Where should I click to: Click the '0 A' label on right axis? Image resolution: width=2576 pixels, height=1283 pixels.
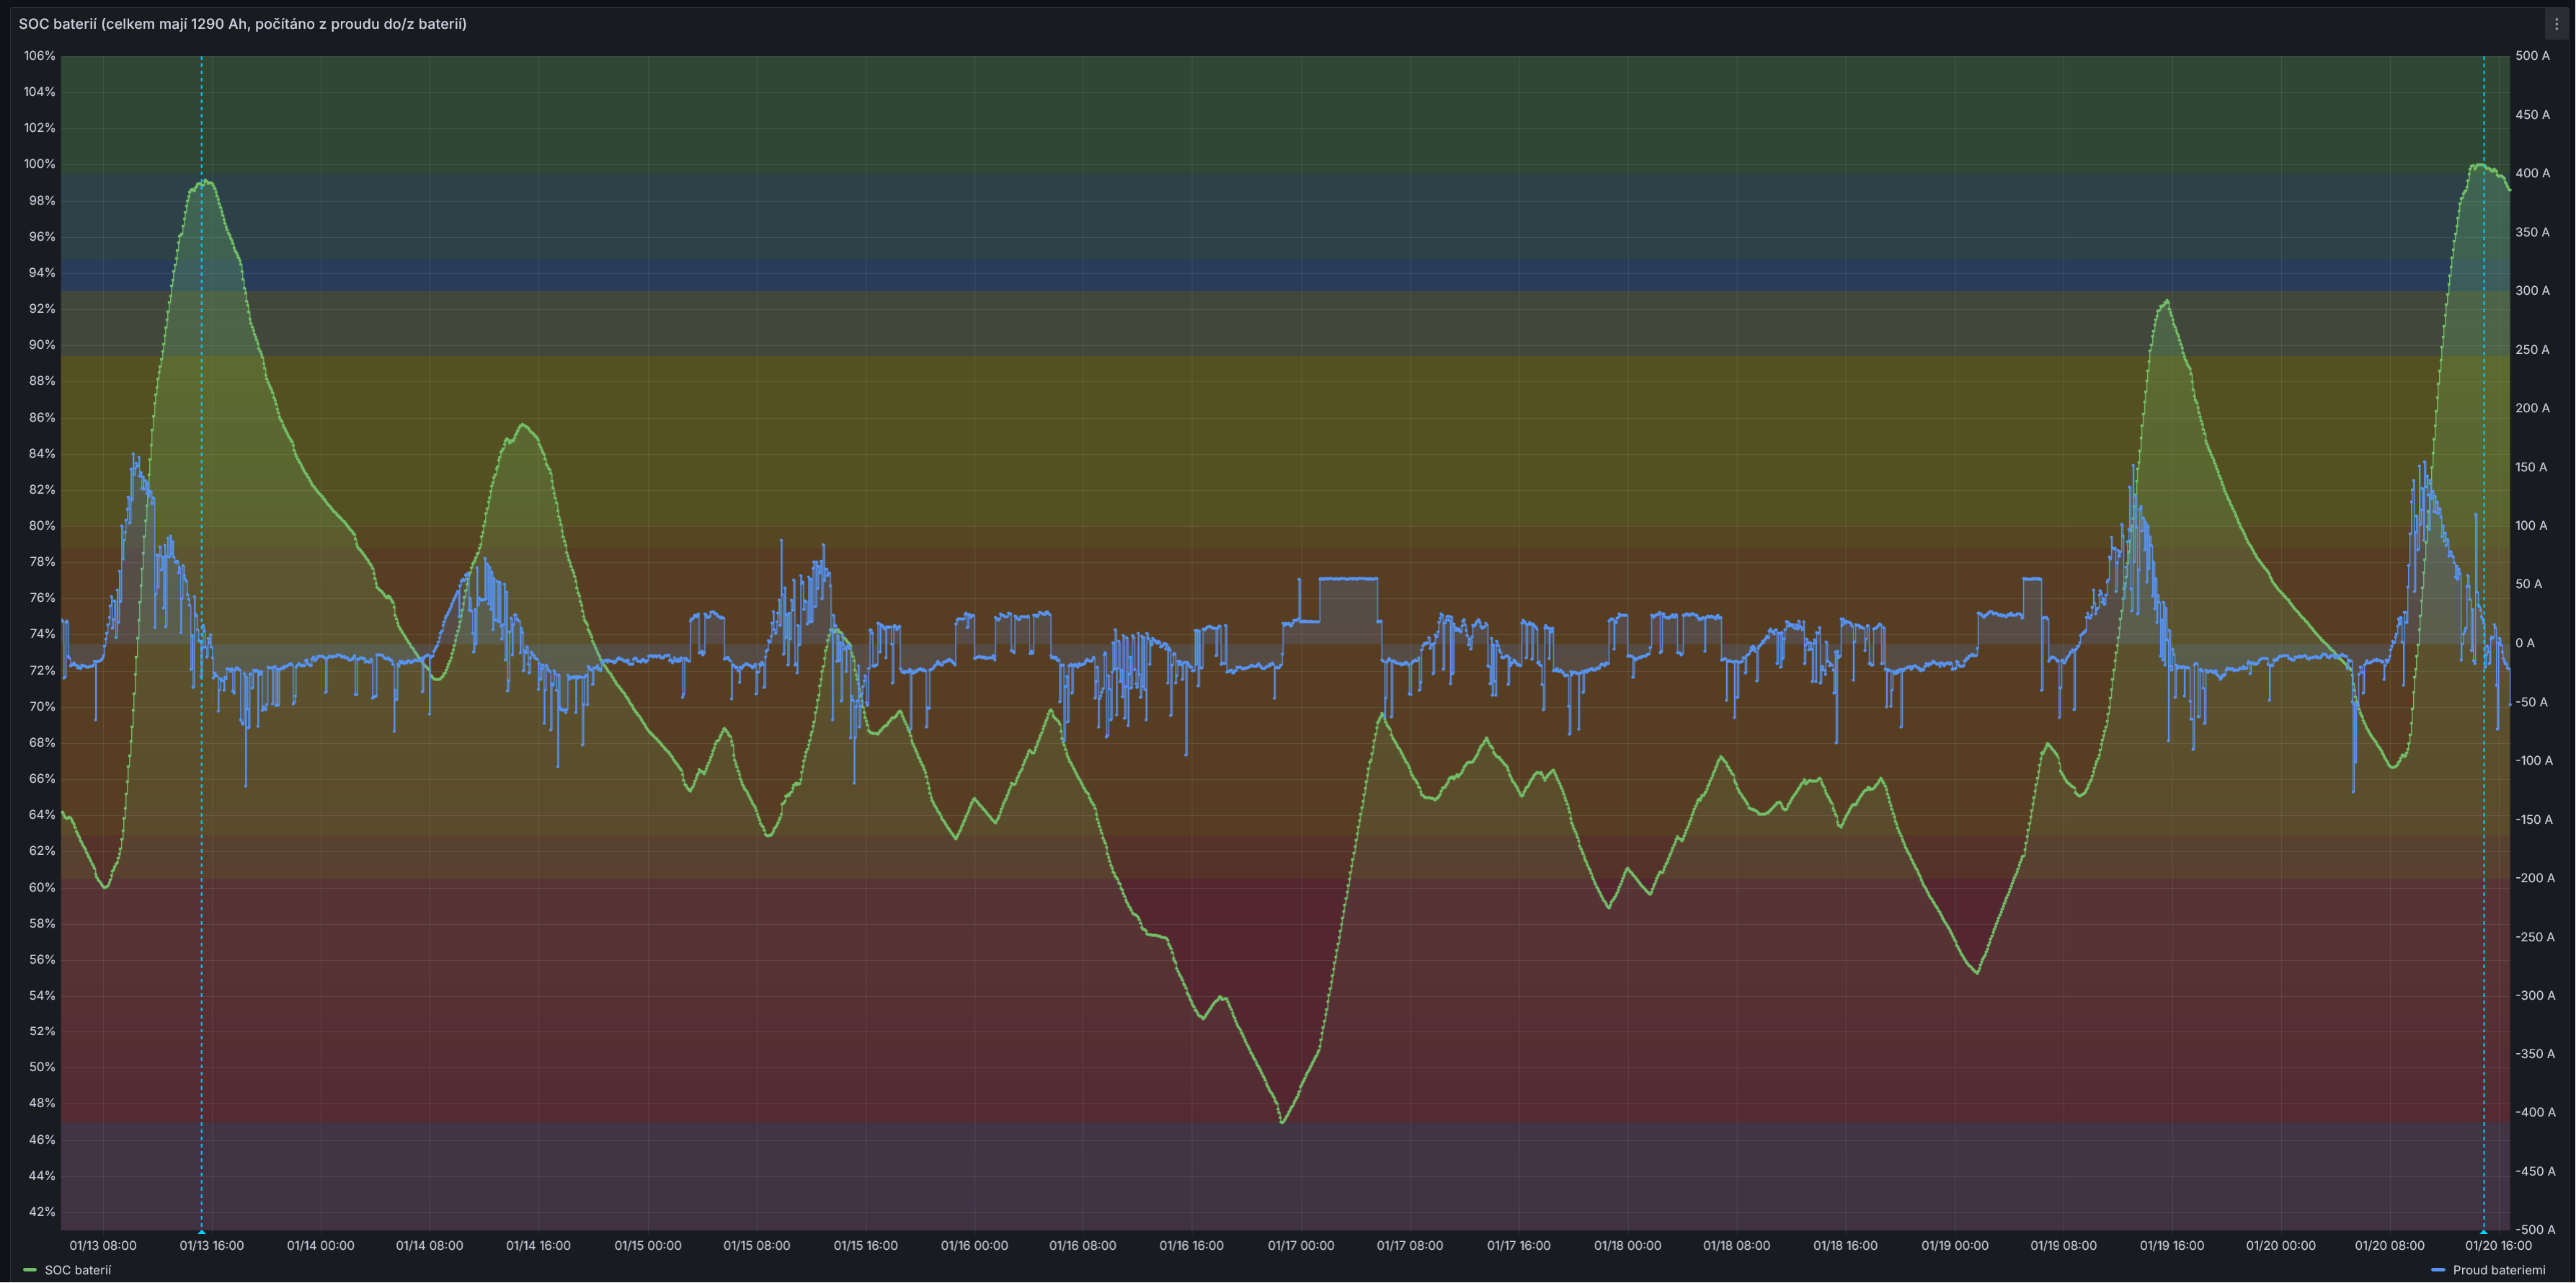pos(2525,643)
